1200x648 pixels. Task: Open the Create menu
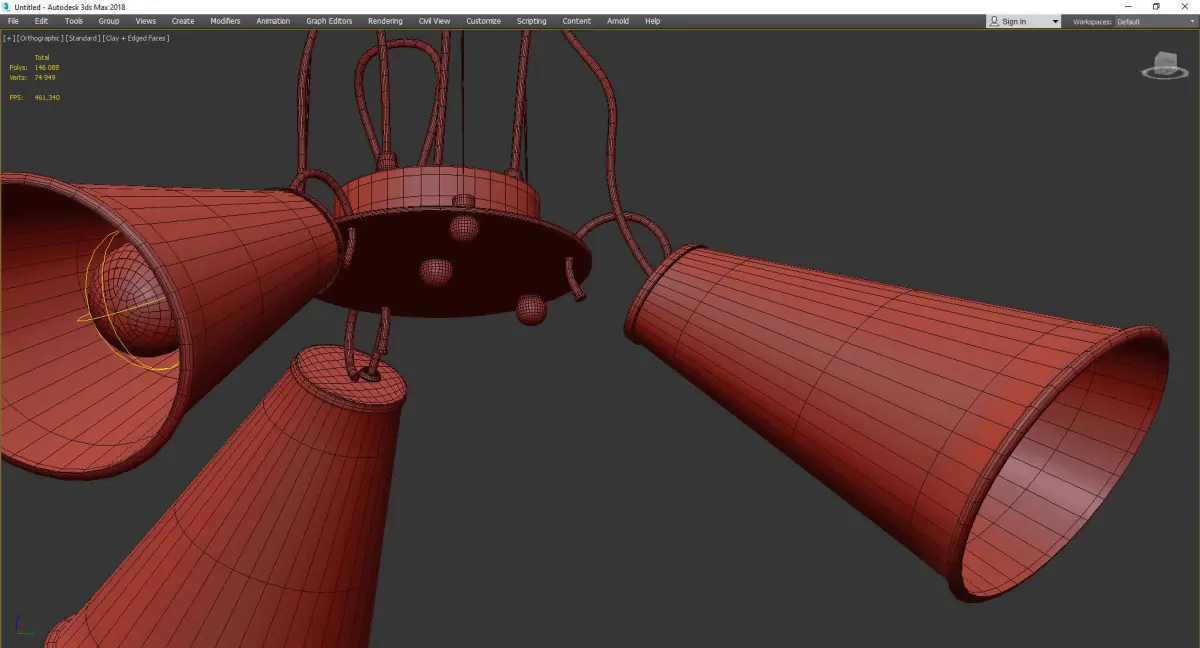click(x=183, y=21)
